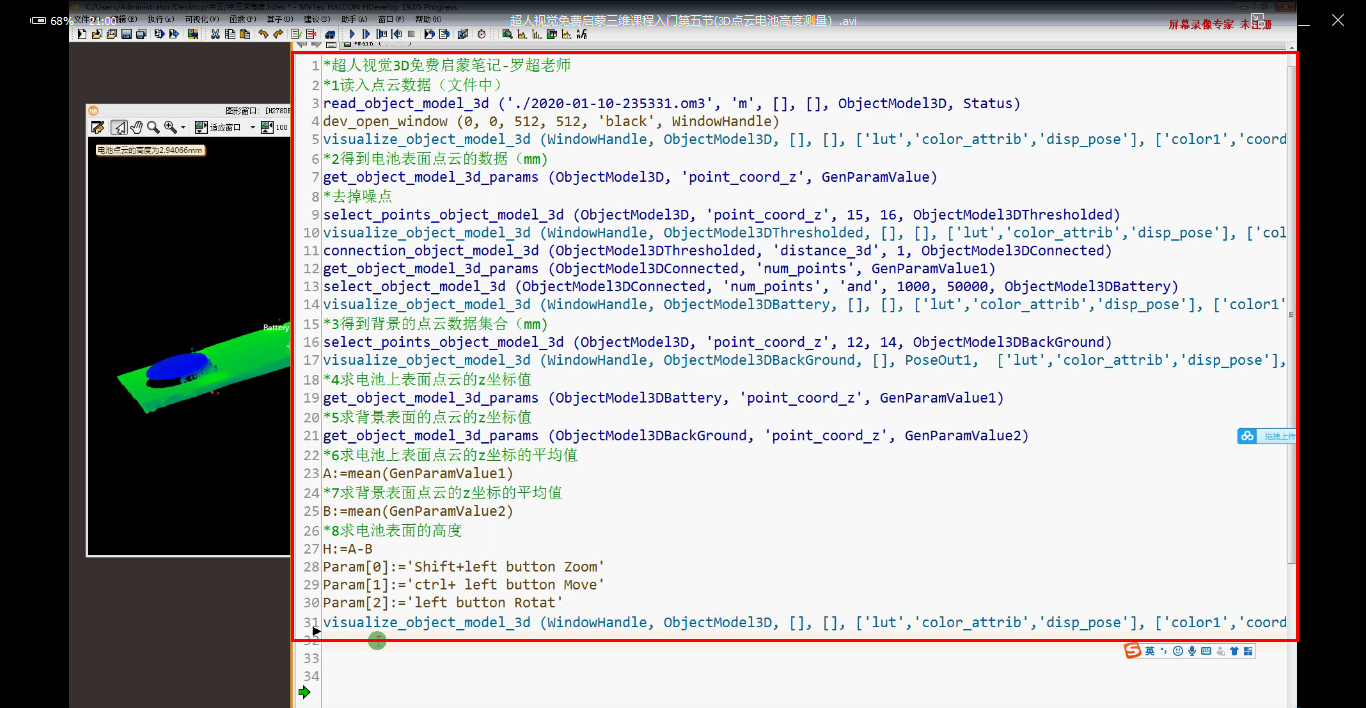Click the Sogou skin shirt icon
Image resolution: width=1366 pixels, height=708 pixels.
click(1234, 651)
